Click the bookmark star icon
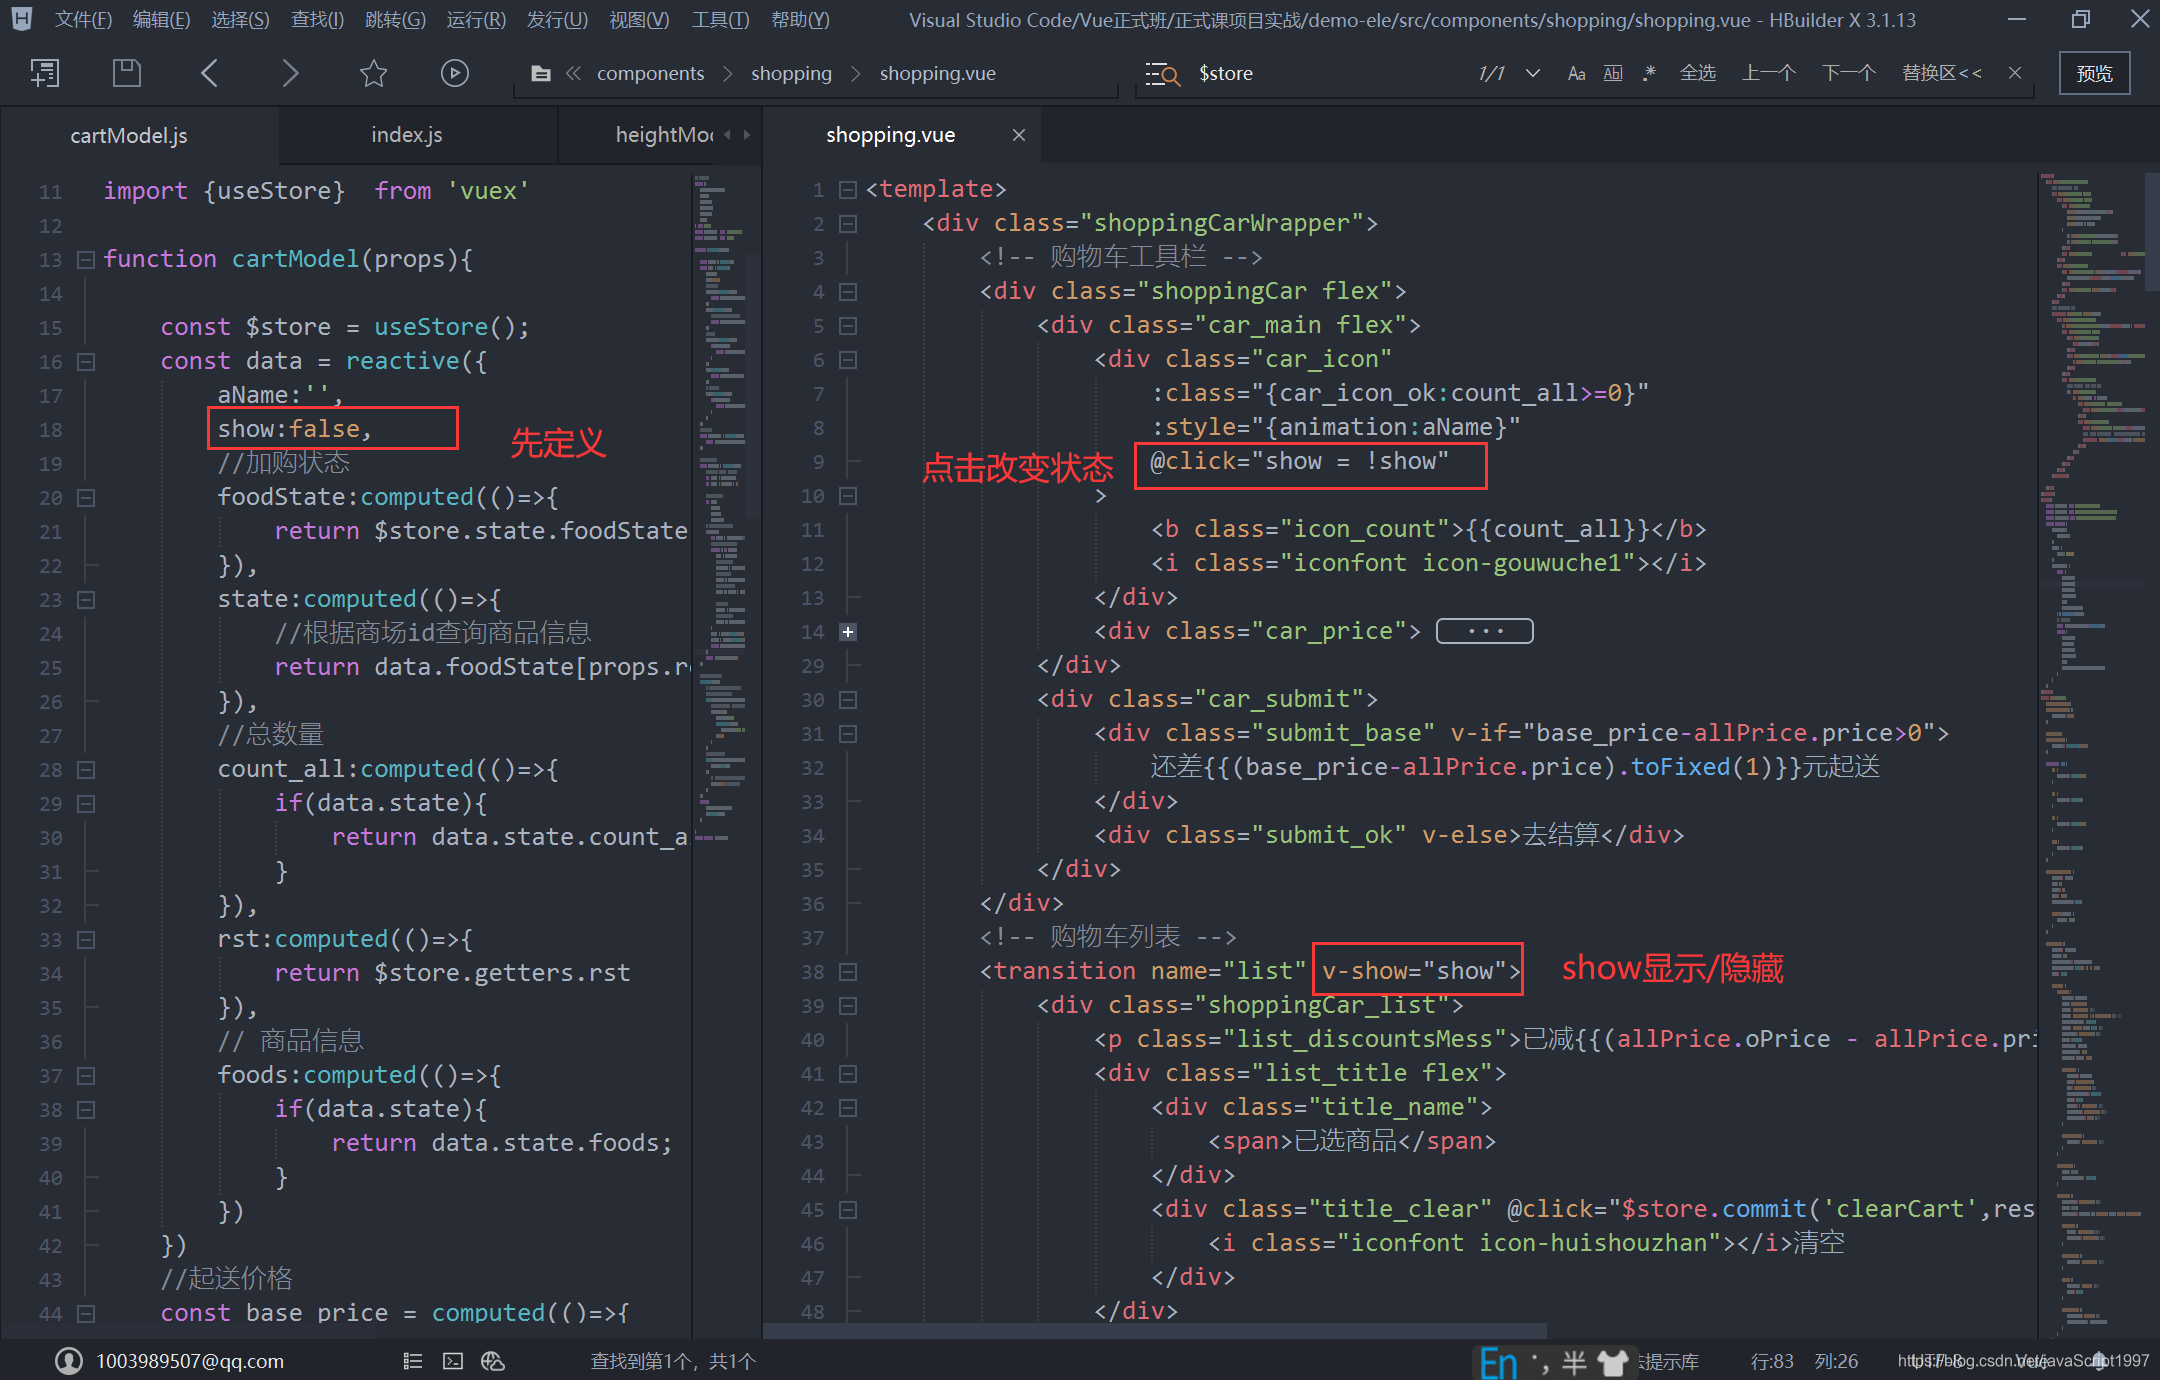 coord(373,73)
